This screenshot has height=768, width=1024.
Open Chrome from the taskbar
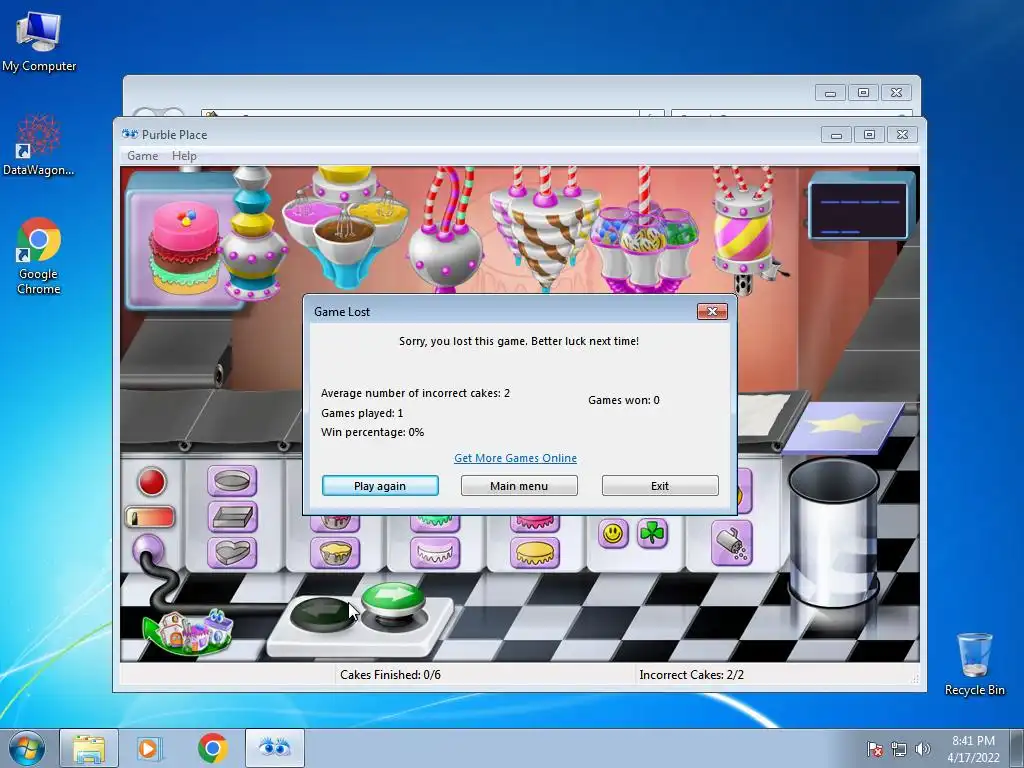[x=212, y=748]
